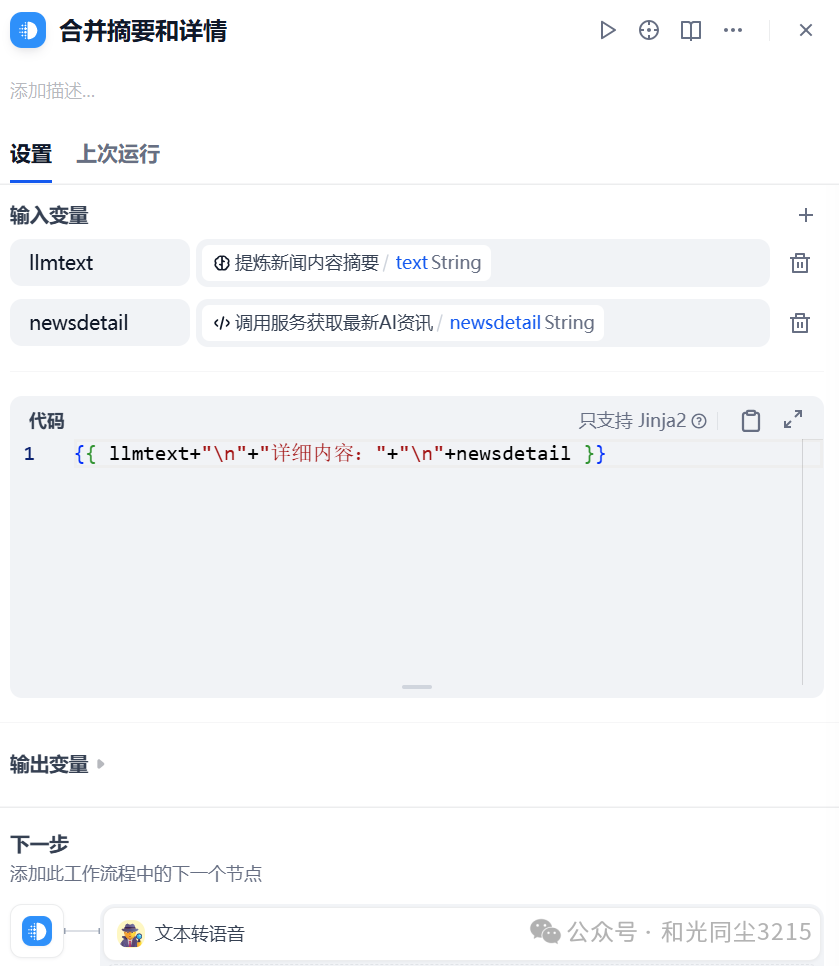
Task: Click the blue node icon in 下一步 section
Action: pos(37,931)
